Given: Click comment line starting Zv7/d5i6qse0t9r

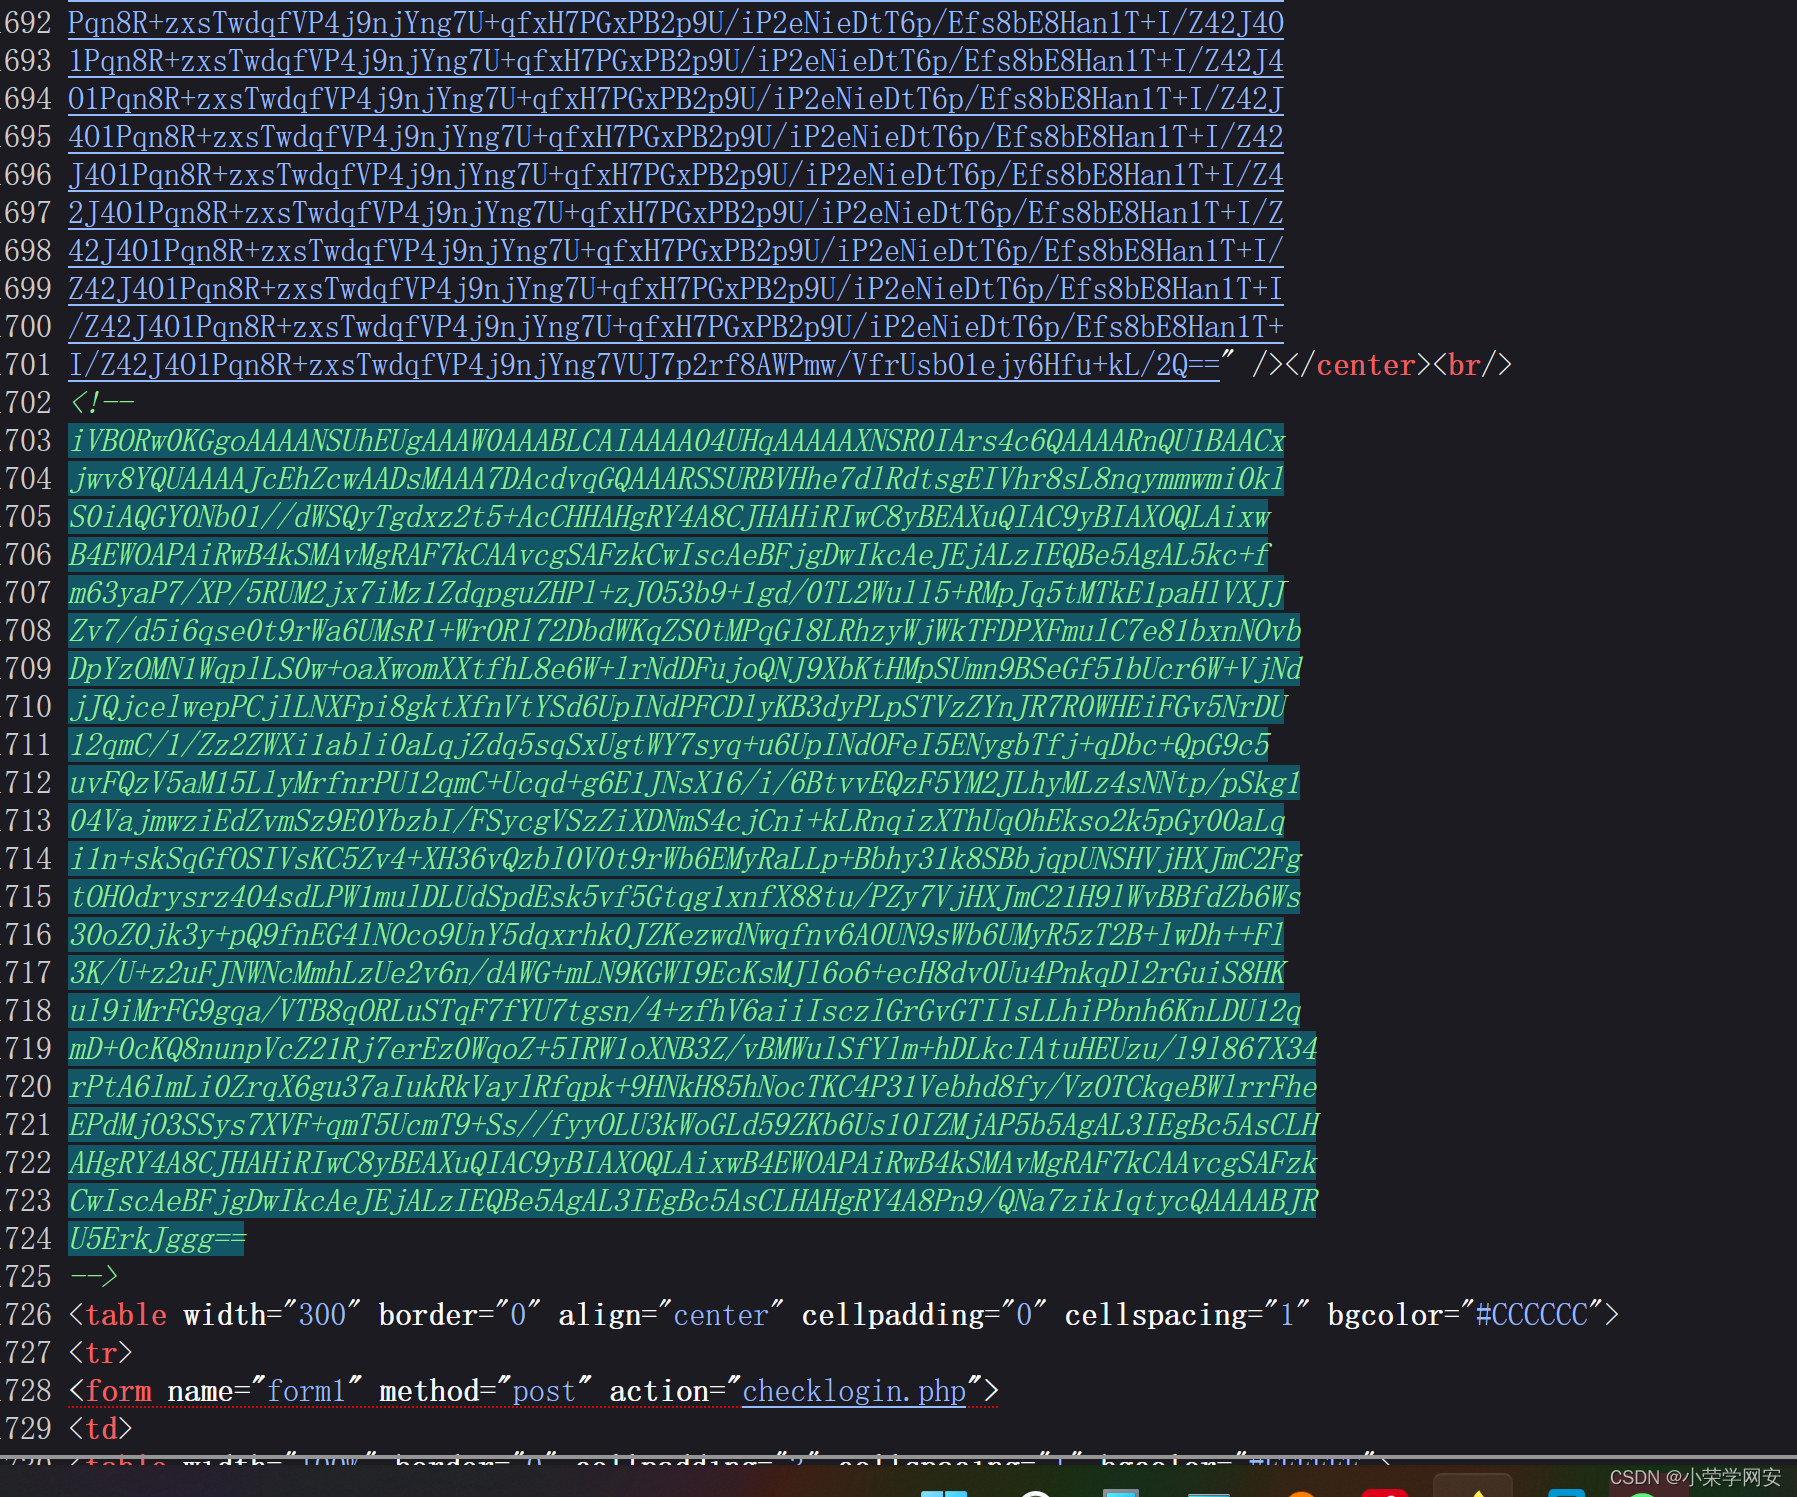Looking at the screenshot, I should [684, 630].
